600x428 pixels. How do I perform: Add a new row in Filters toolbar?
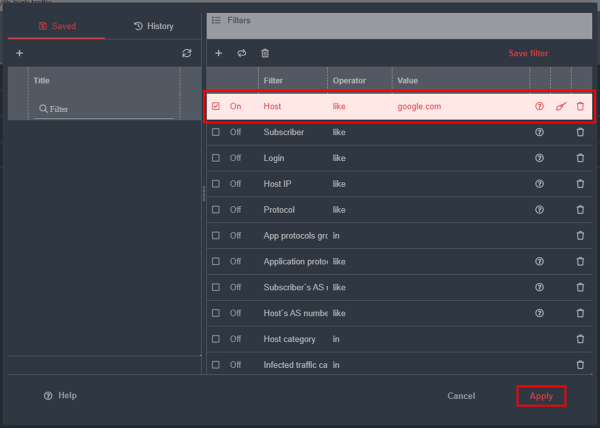[219, 53]
